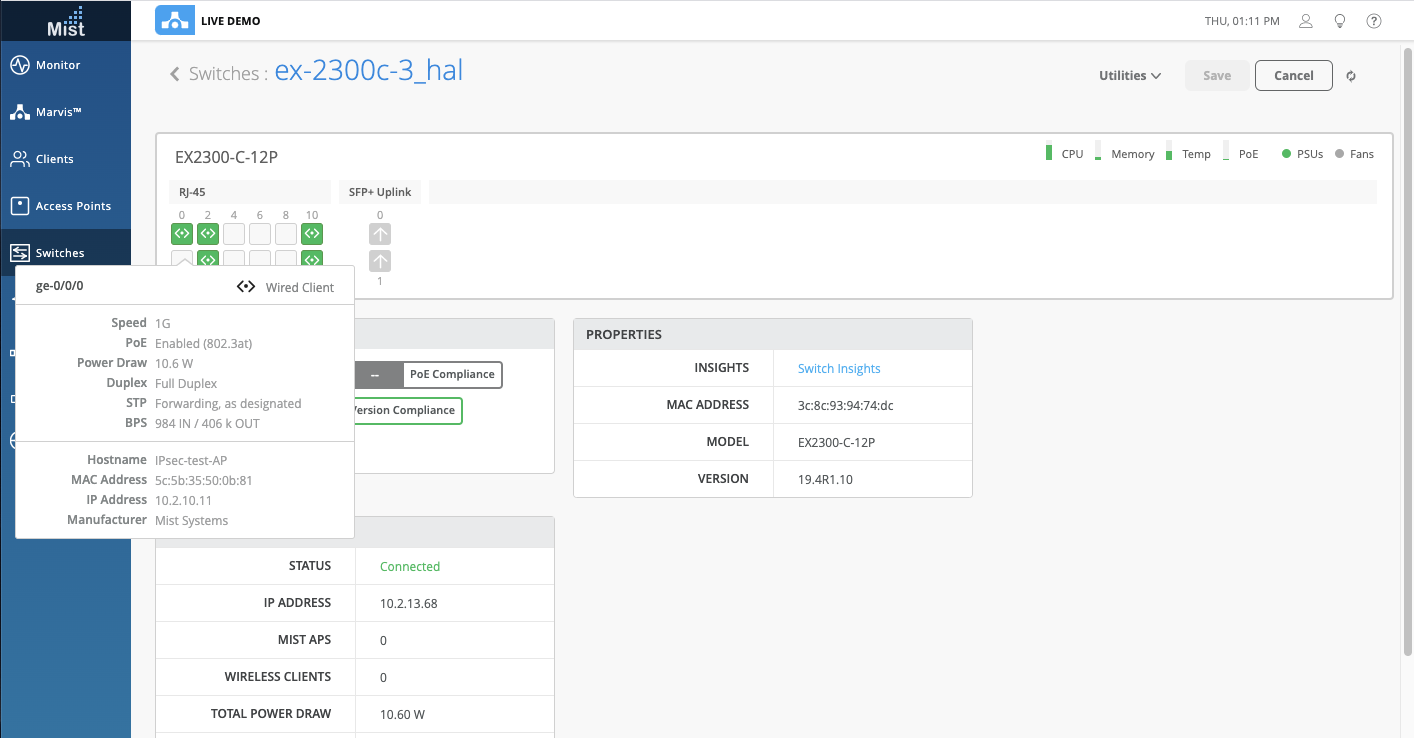Image resolution: width=1414 pixels, height=738 pixels.
Task: Click the switch name ex-2300c-3_hal
Action: (369, 71)
